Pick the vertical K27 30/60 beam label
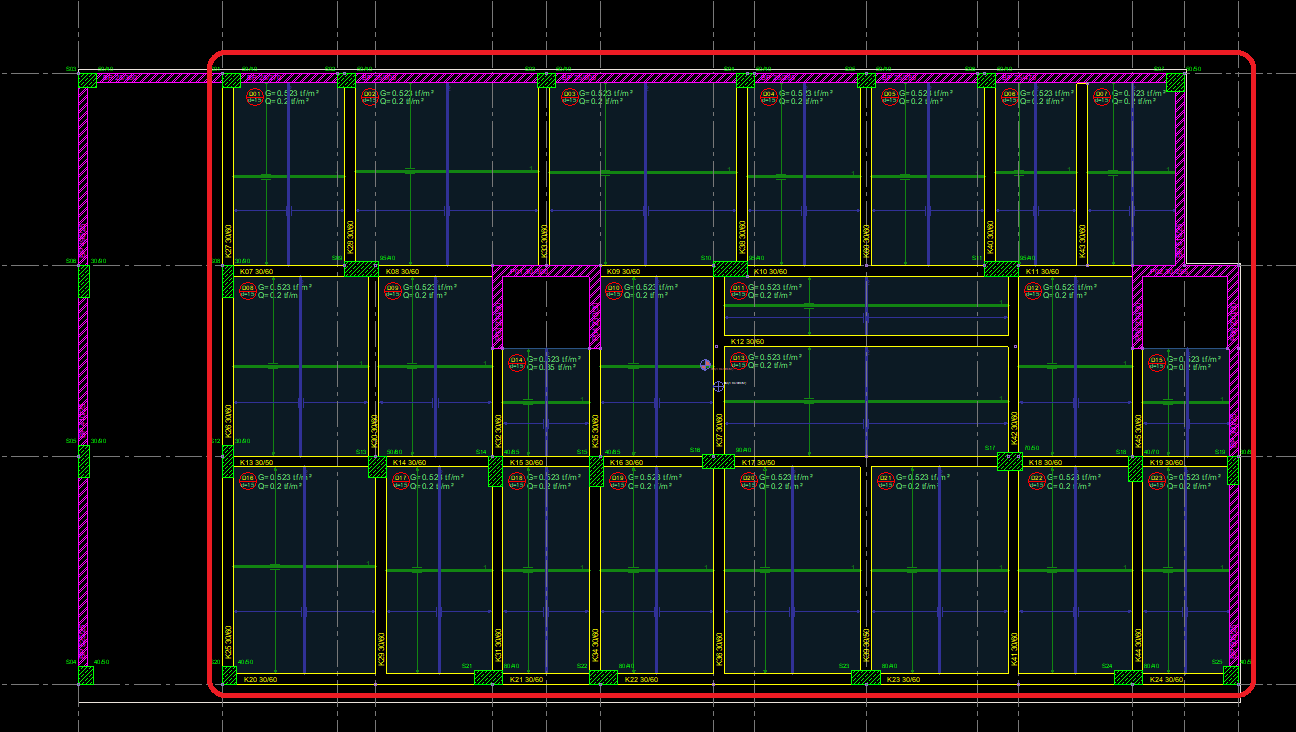This screenshot has width=1296, height=732. click(229, 241)
